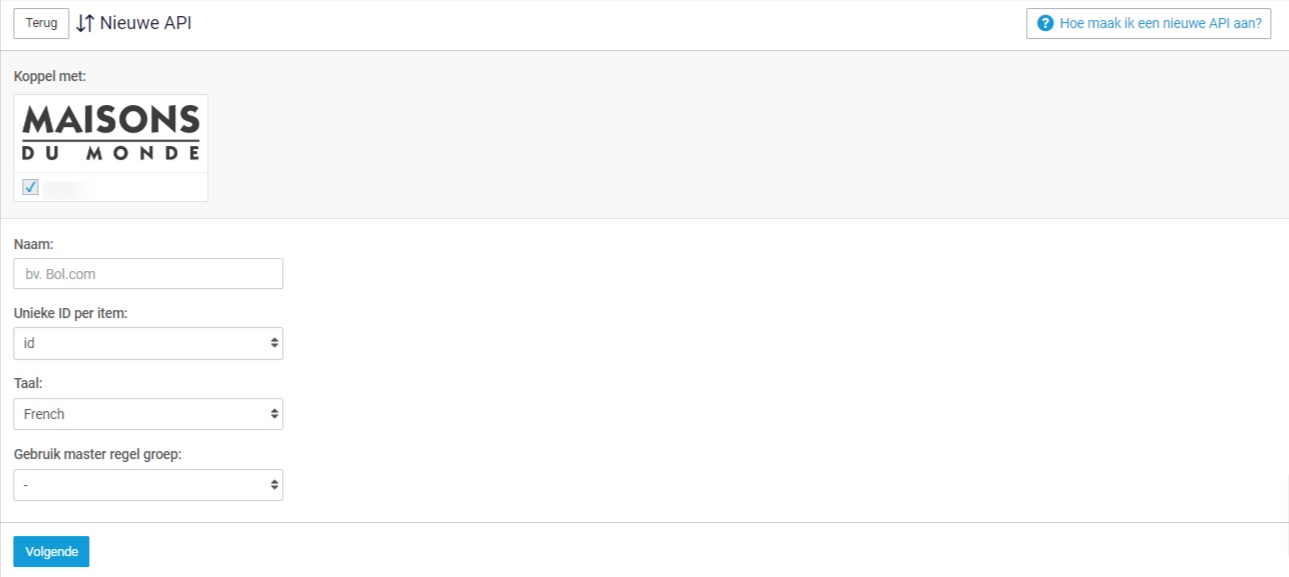Screen dimensions: 1289x577
Task: Click the 'Naam:' field label
Action: pyautogui.click(x=33, y=243)
